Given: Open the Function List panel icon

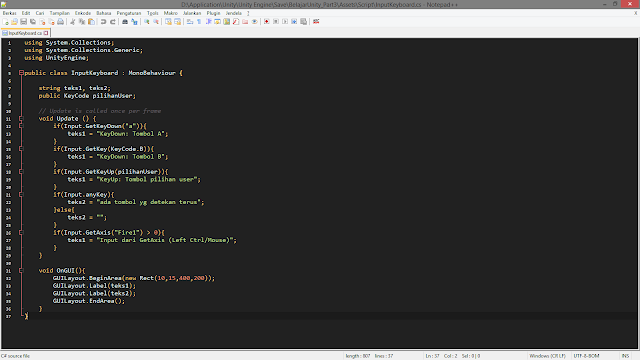Looking at the screenshot, I should coord(236,22).
